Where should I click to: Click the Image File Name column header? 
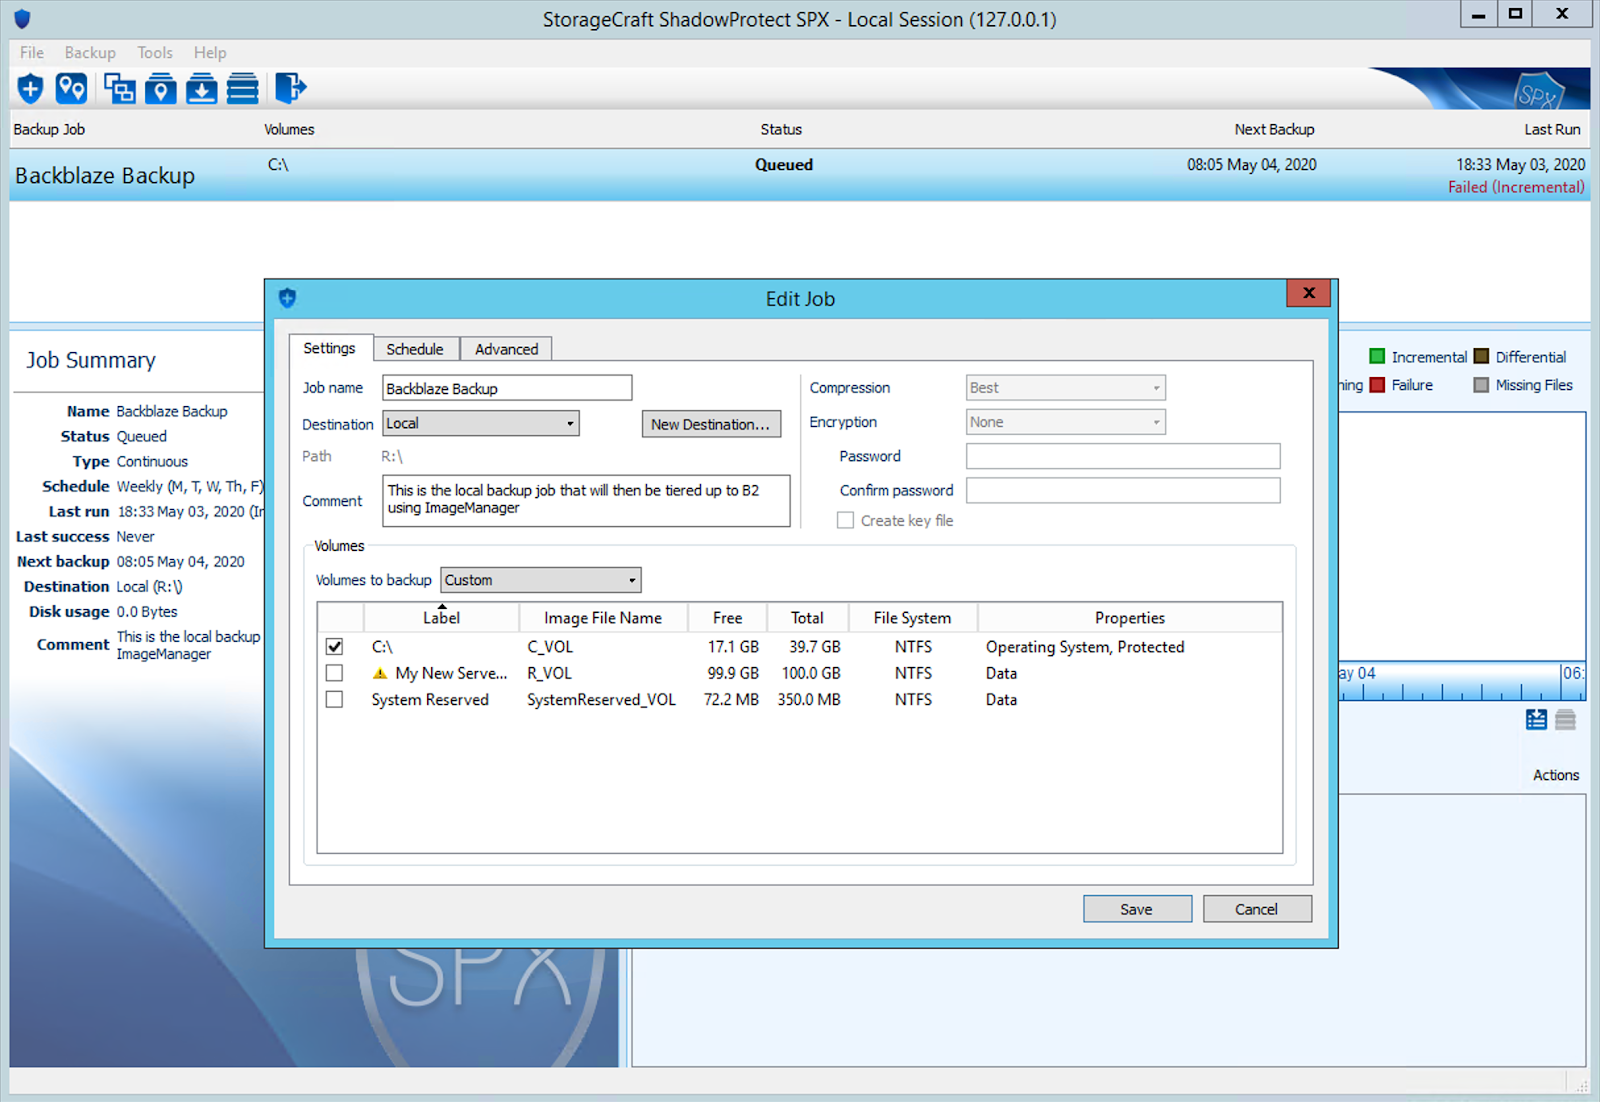[603, 618]
